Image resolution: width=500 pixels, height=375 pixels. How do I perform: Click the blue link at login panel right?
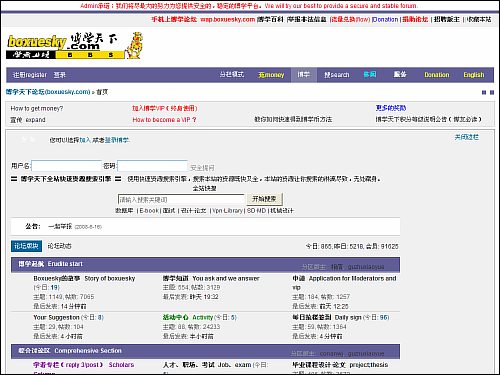pyautogui.click(x=467, y=137)
